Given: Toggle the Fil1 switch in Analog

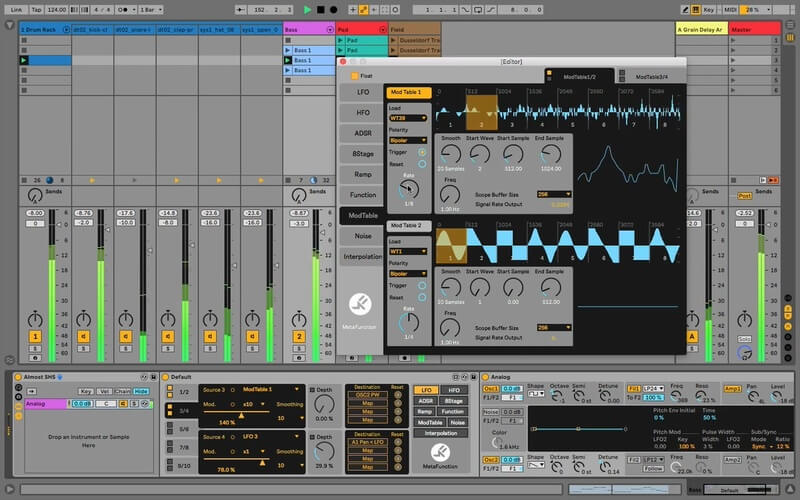Looking at the screenshot, I should pyautogui.click(x=633, y=389).
